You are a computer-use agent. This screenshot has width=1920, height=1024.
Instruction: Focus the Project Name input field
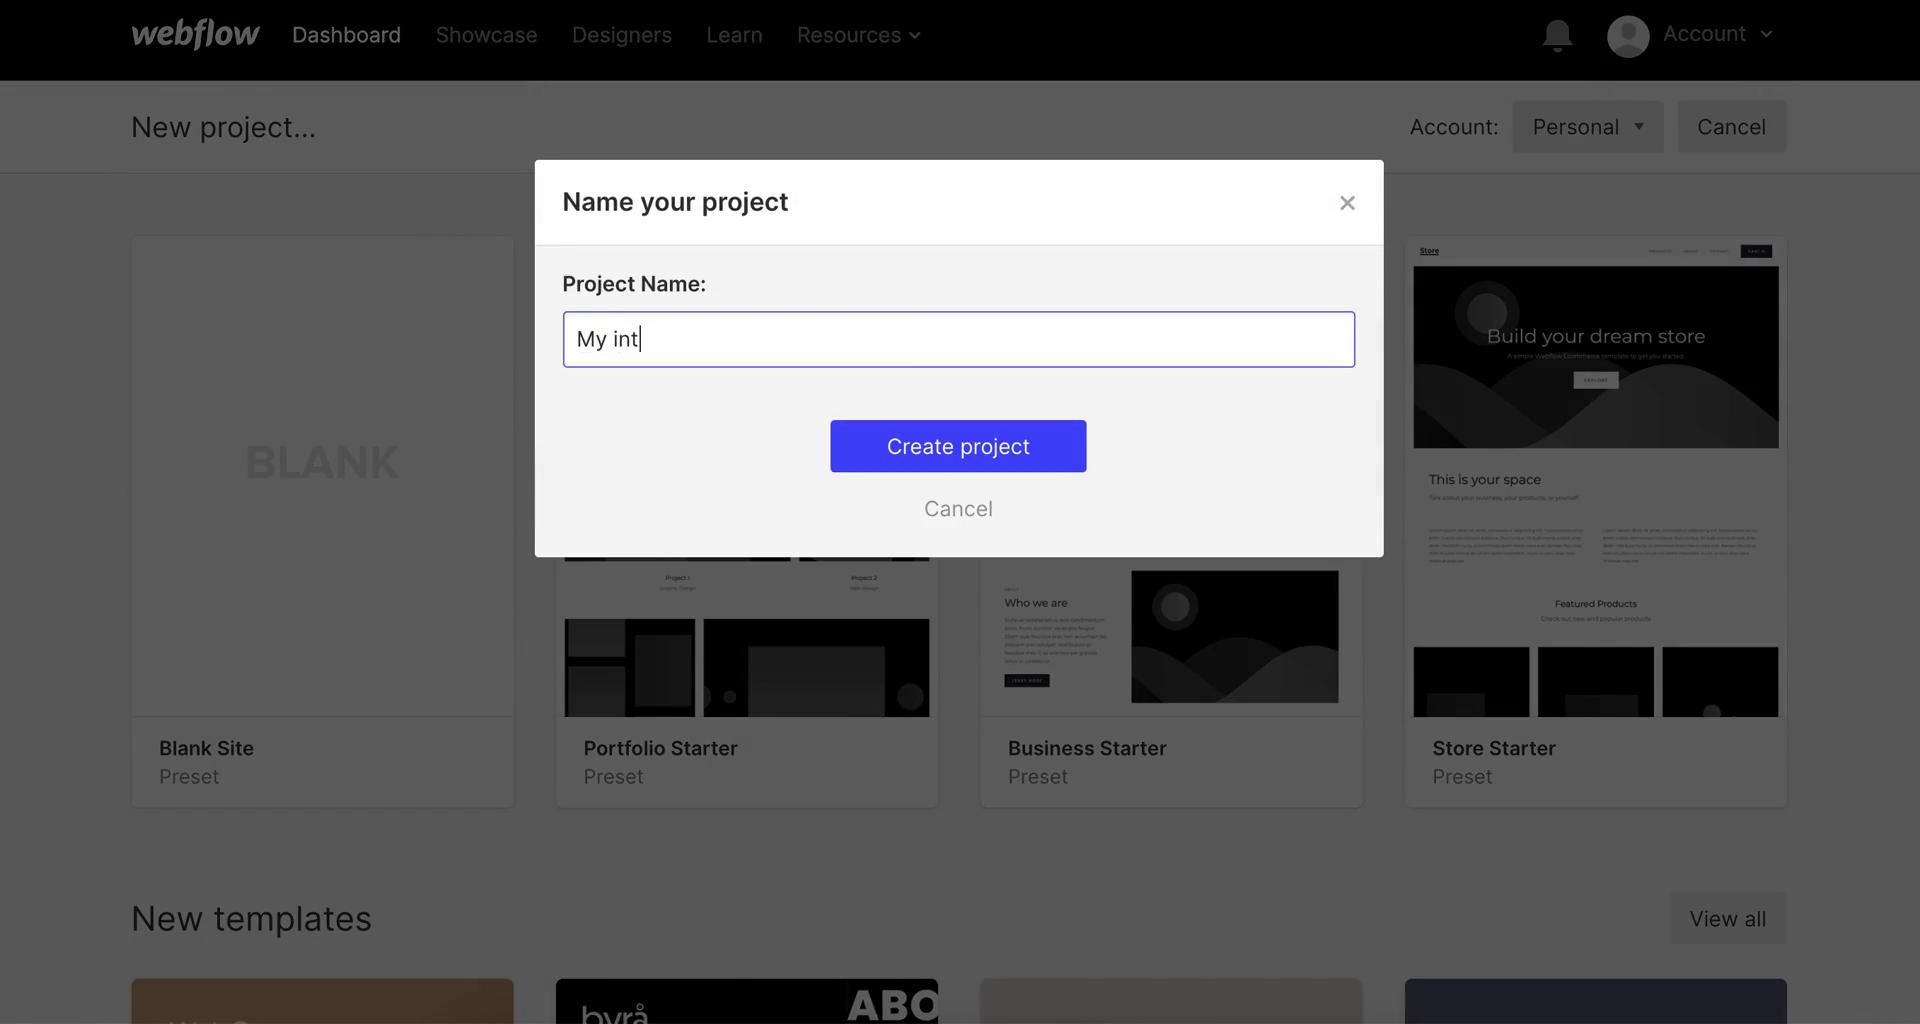click(x=959, y=339)
